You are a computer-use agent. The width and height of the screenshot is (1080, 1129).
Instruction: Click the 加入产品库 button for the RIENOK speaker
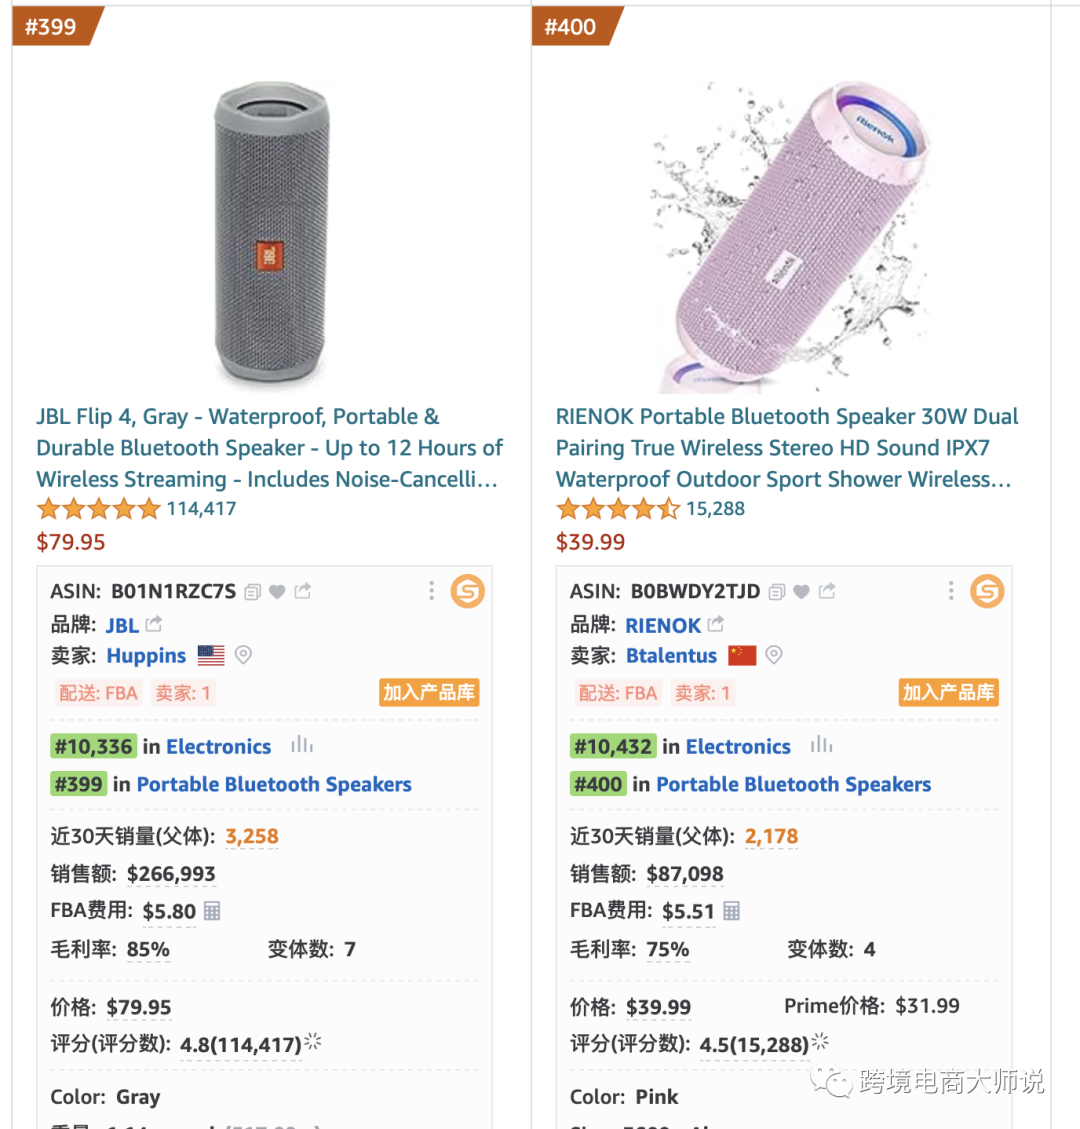pos(948,693)
